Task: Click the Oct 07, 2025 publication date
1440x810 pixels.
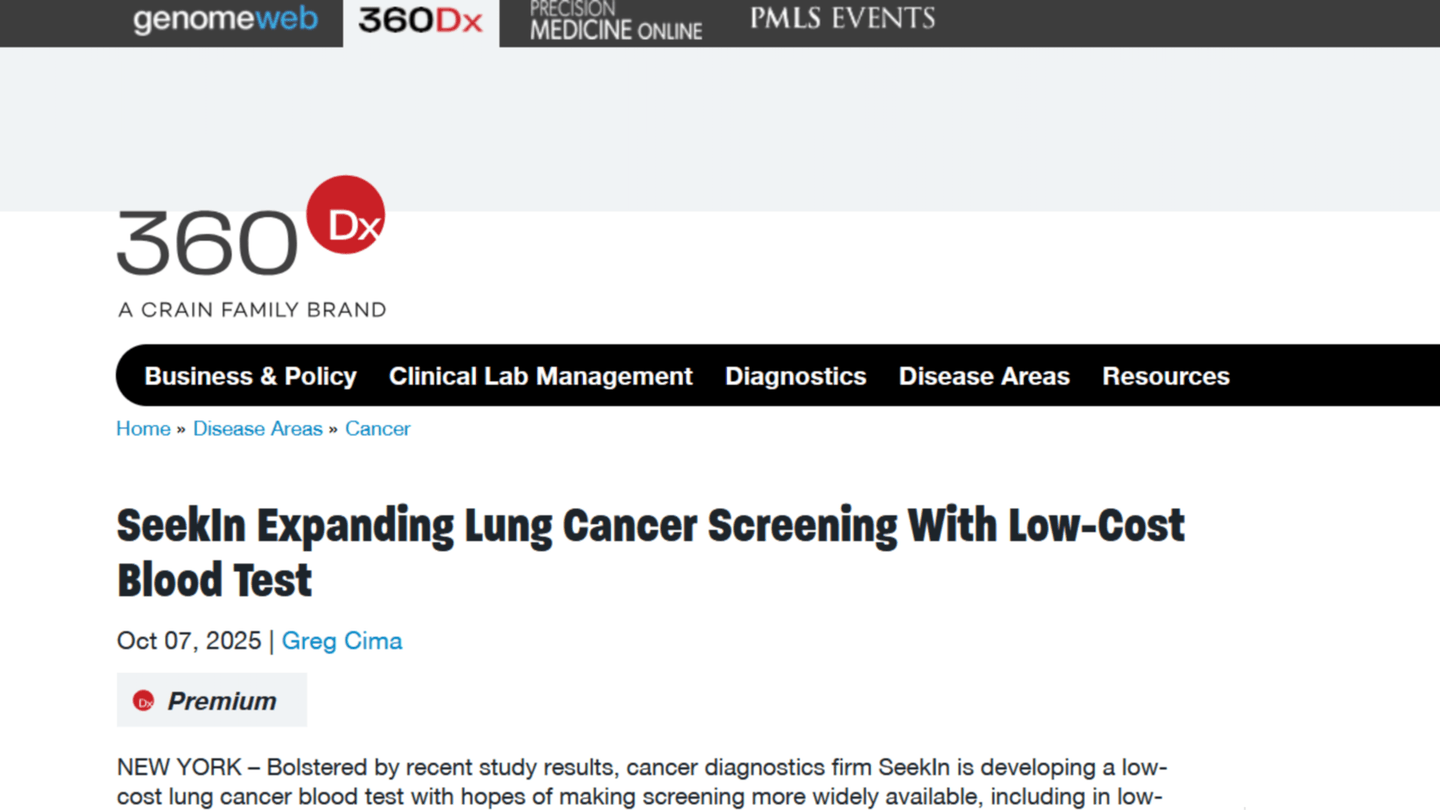Action: [189, 641]
